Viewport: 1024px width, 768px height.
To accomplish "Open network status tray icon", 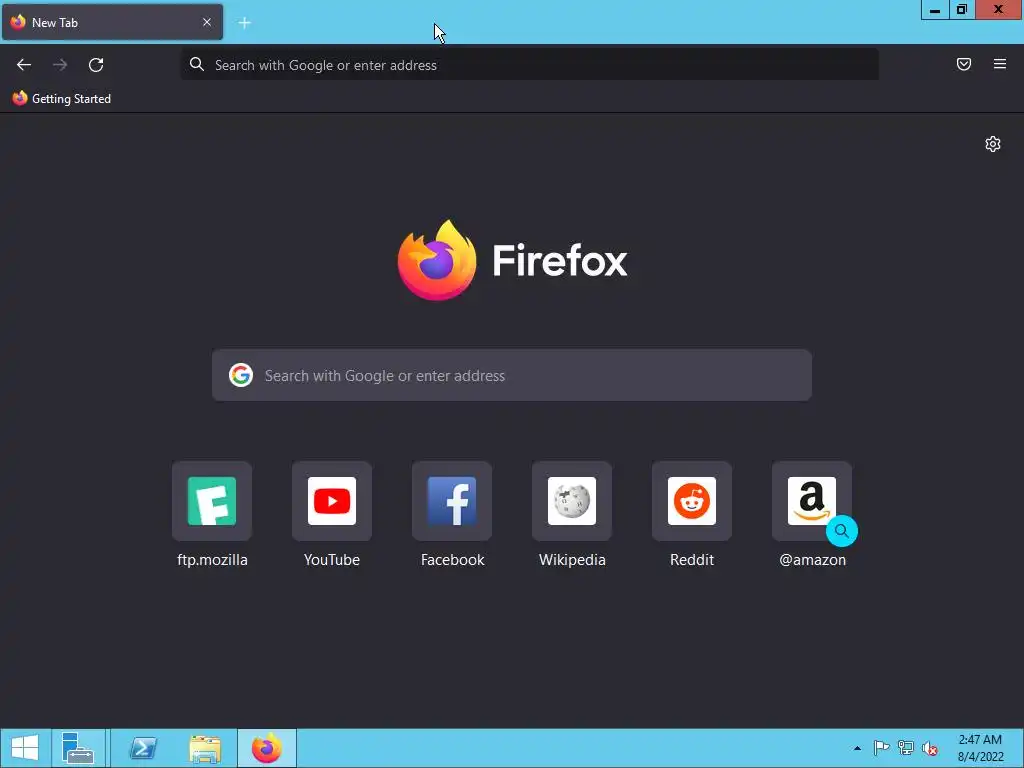I will (906, 748).
